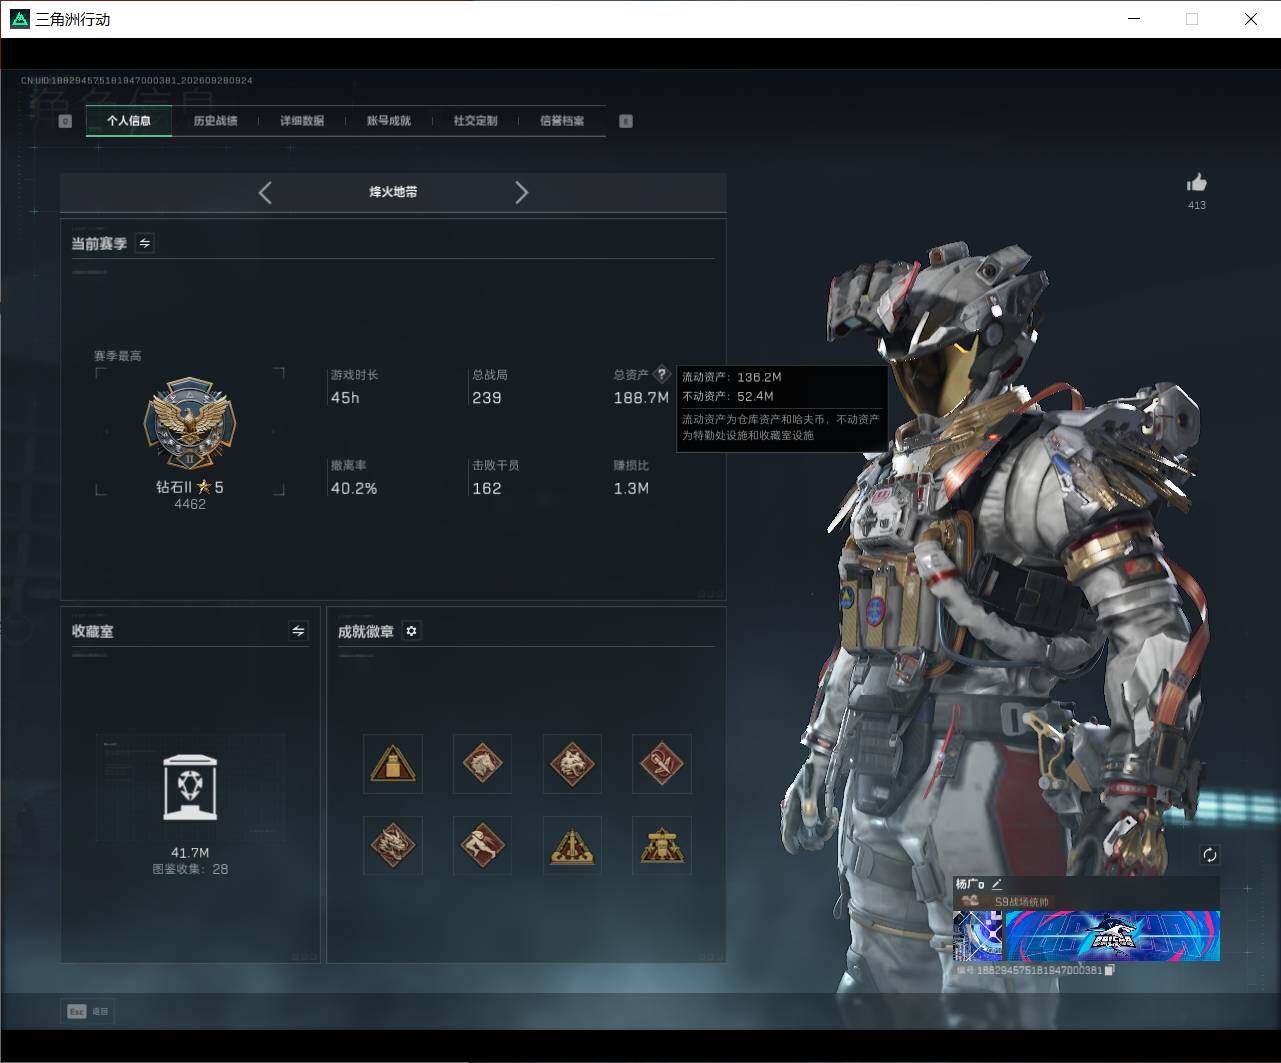Switch to the 详细数据 tab

(302, 121)
